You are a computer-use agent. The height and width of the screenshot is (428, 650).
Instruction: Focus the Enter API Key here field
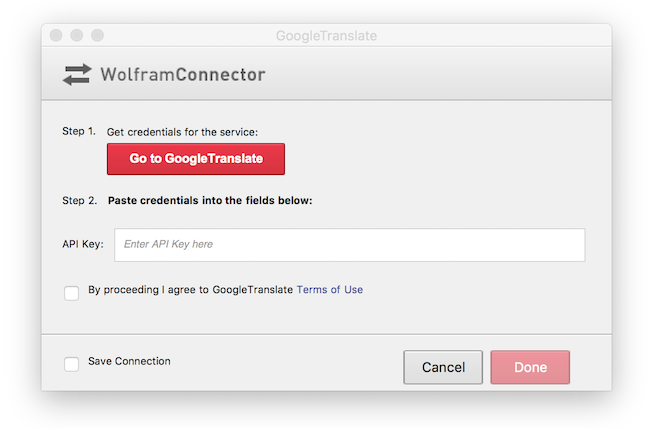(349, 245)
